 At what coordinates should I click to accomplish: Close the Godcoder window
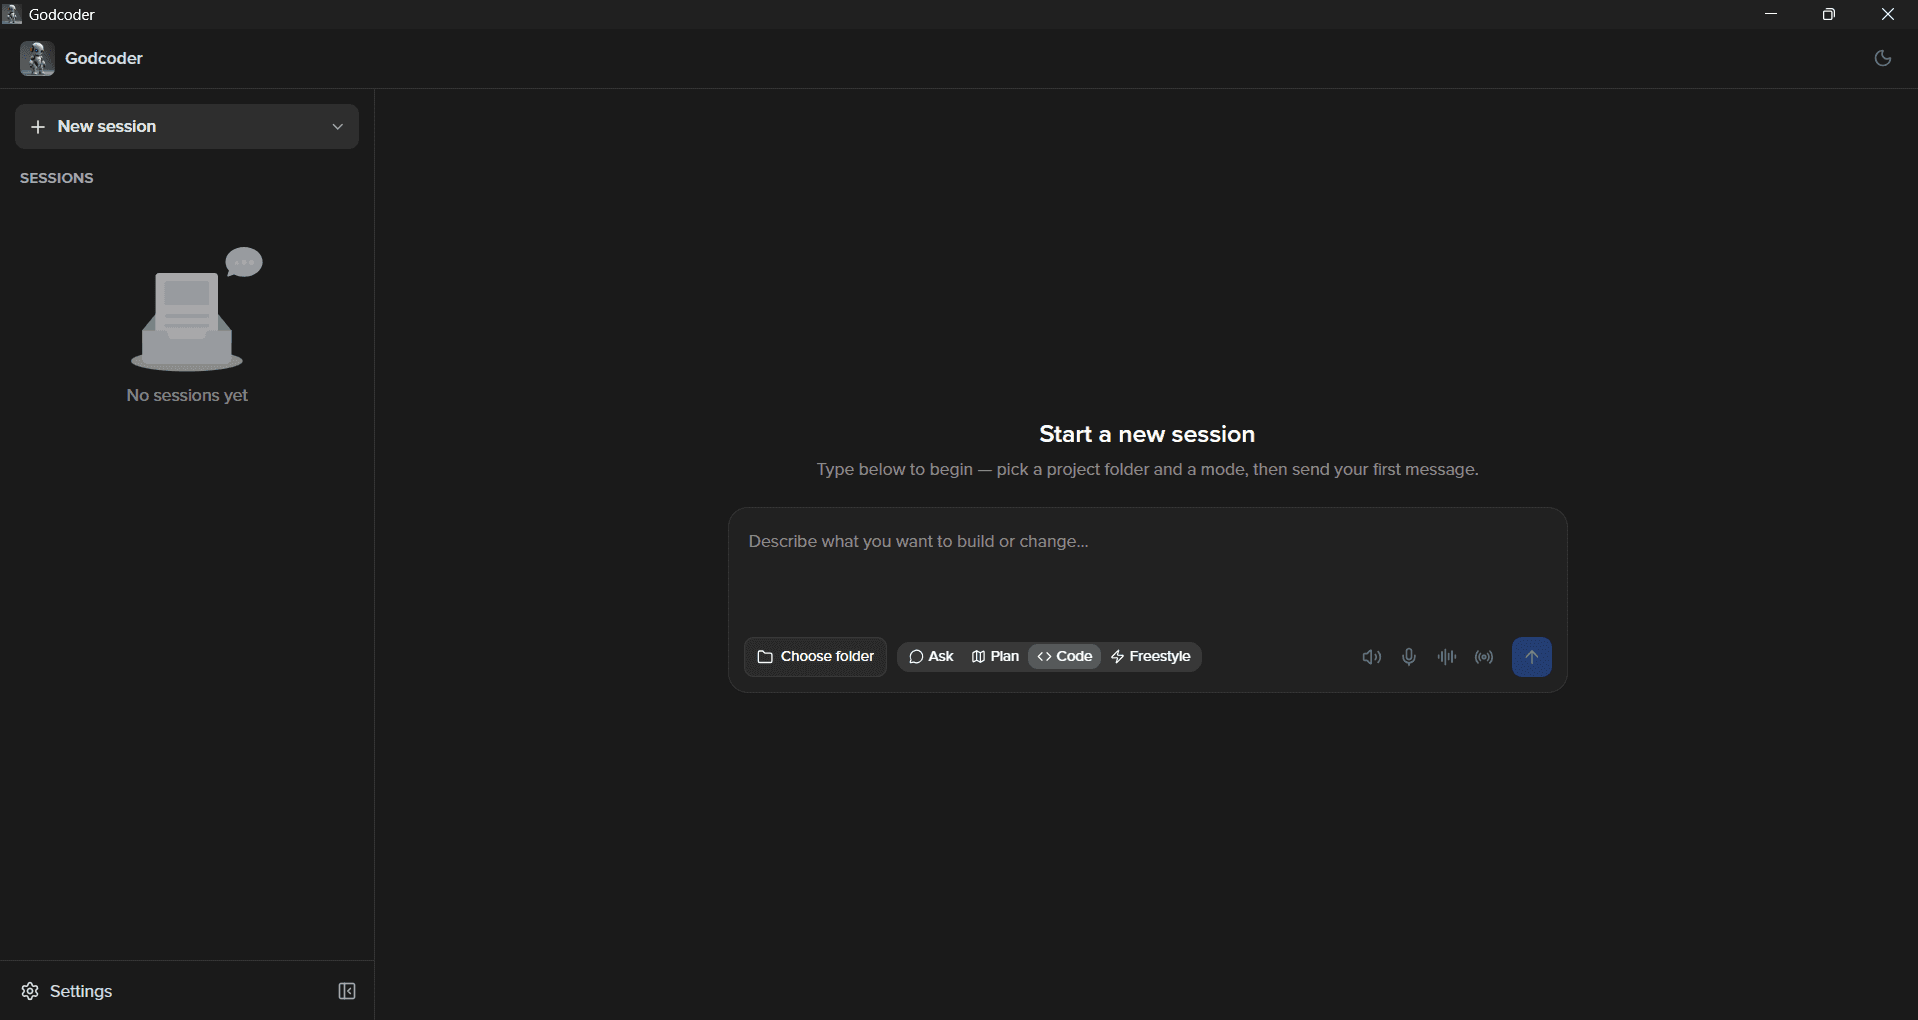(1888, 14)
